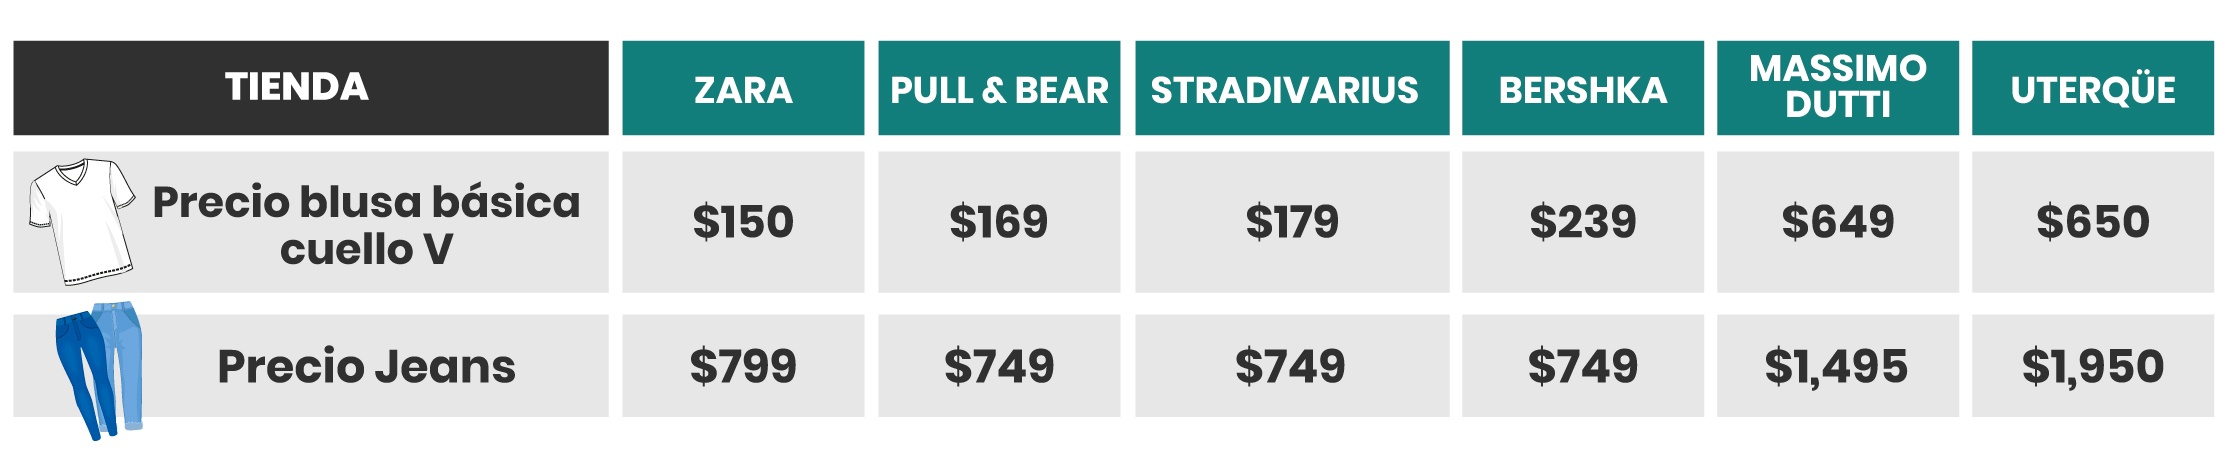
Task: Click the $239 Bershka blouse price
Action: pyautogui.click(x=1583, y=222)
